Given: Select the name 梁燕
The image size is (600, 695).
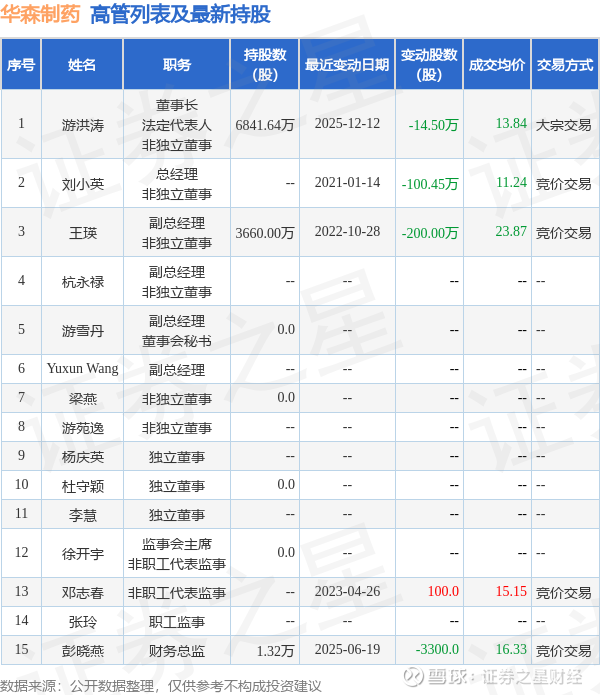Looking at the screenshot, I should coord(82,399).
